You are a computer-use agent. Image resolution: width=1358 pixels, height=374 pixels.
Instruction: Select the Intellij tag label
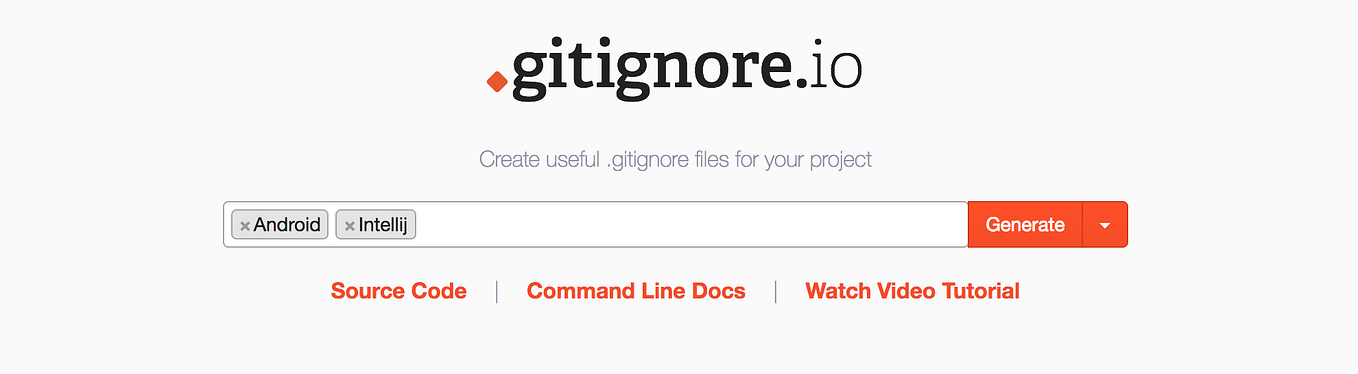pos(384,225)
